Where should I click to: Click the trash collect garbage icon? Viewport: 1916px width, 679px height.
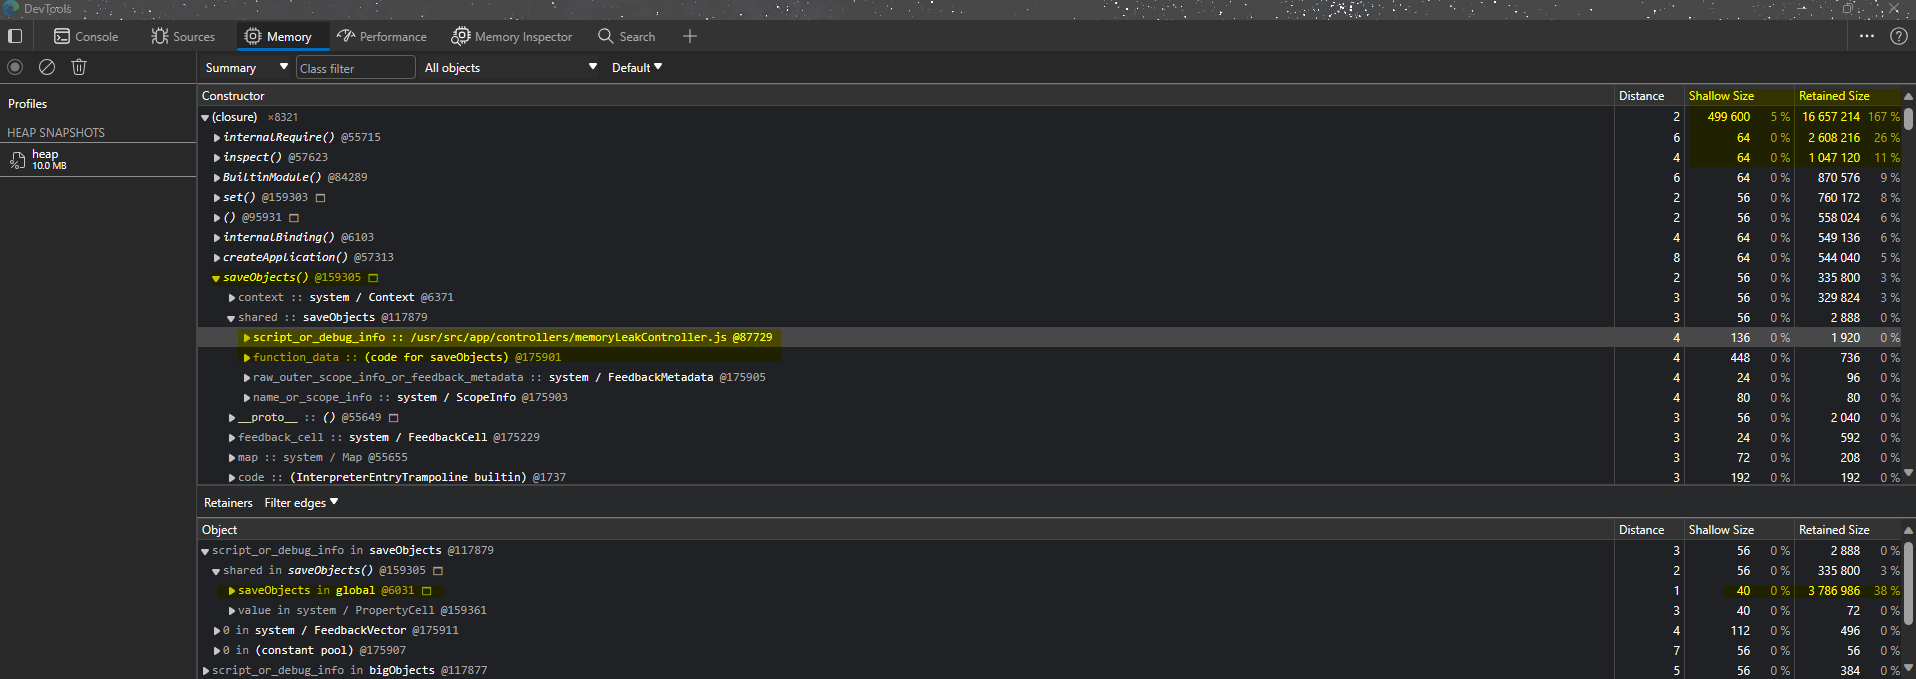(79, 67)
